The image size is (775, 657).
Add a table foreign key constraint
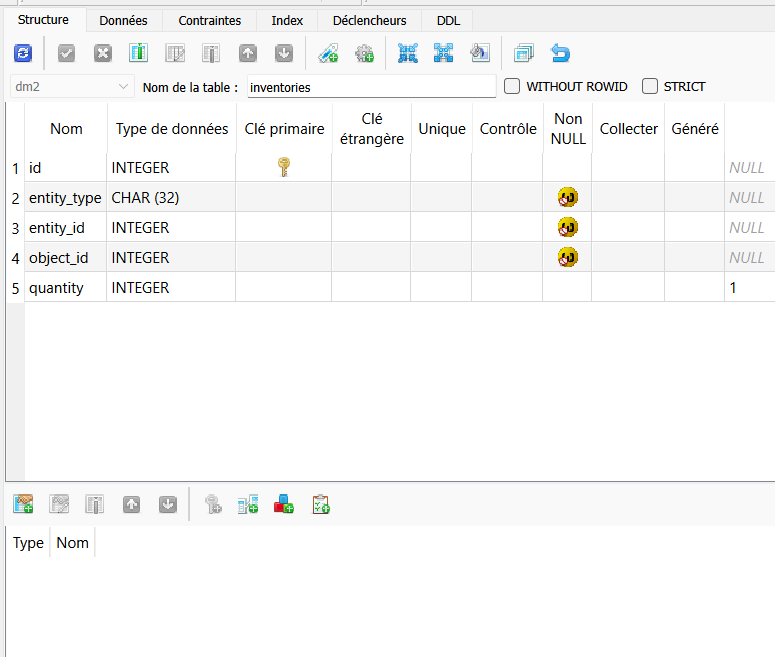pyautogui.click(x=248, y=504)
